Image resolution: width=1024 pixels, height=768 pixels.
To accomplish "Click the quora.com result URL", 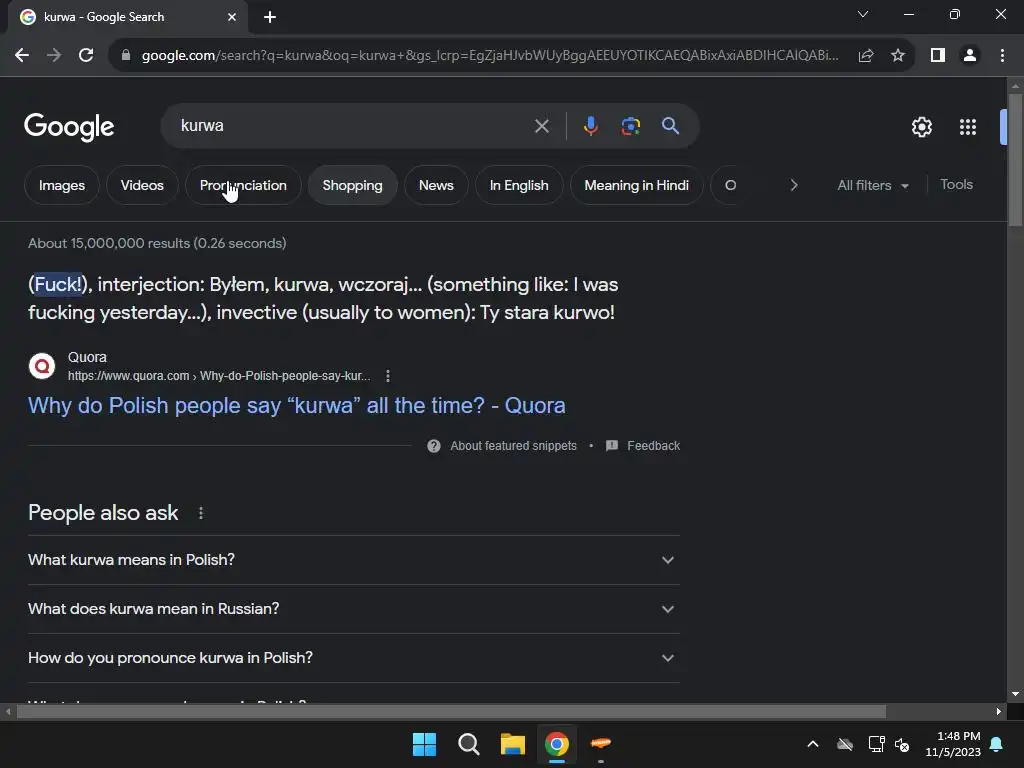I will click(x=219, y=376).
